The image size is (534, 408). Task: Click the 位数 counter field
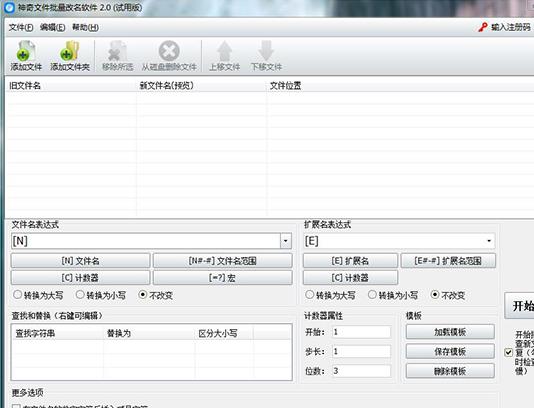tap(361, 371)
